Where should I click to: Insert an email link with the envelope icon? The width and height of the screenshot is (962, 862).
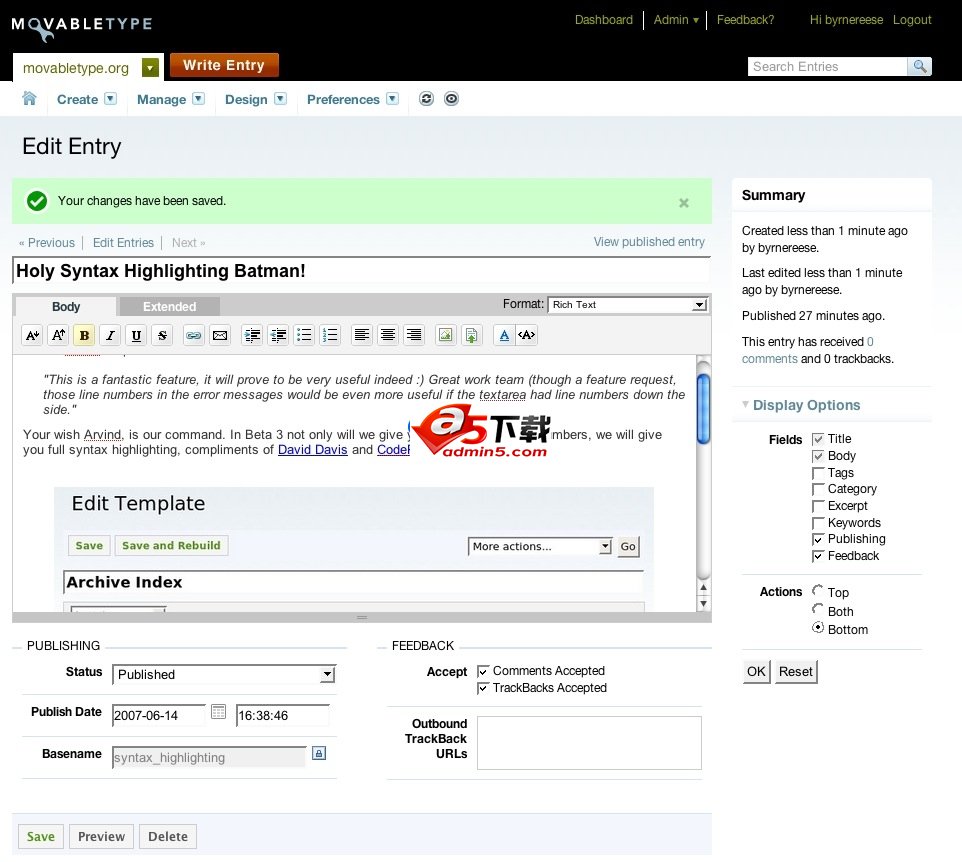(x=220, y=335)
